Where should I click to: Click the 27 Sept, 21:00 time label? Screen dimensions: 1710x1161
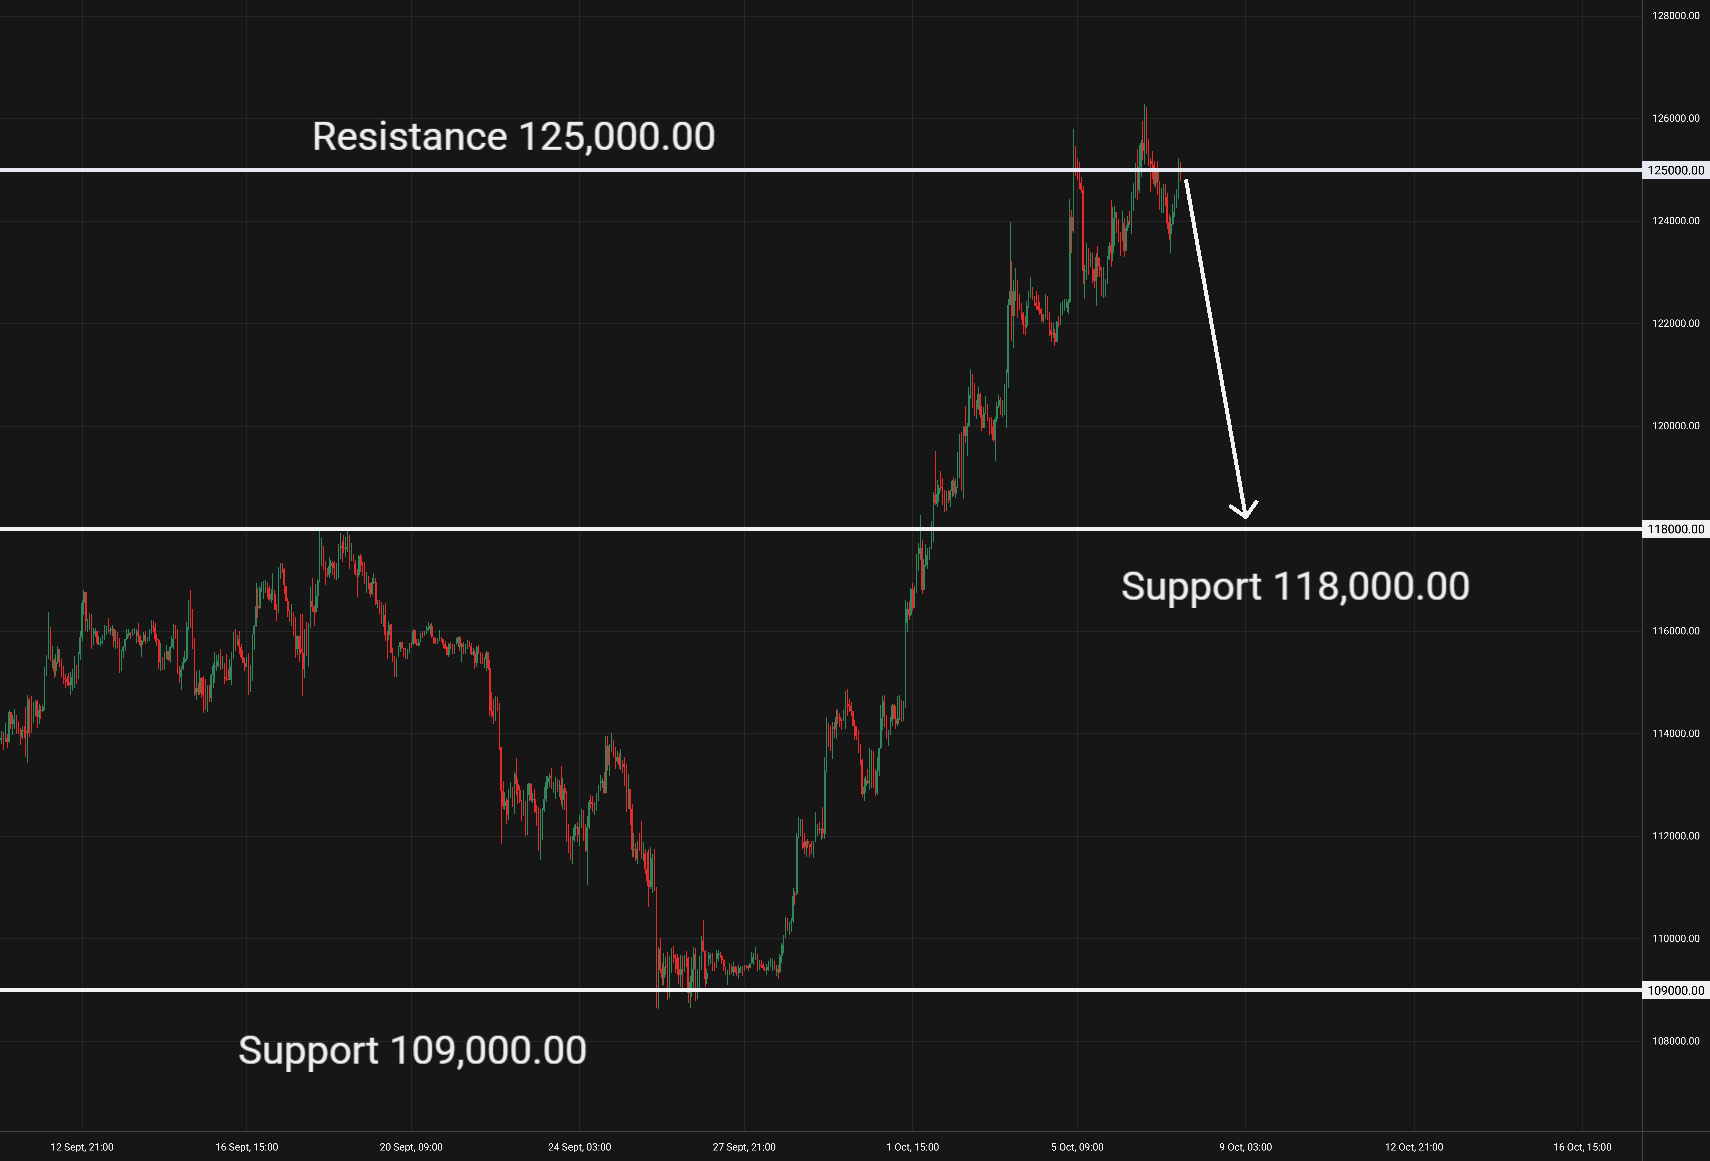coord(744,1147)
